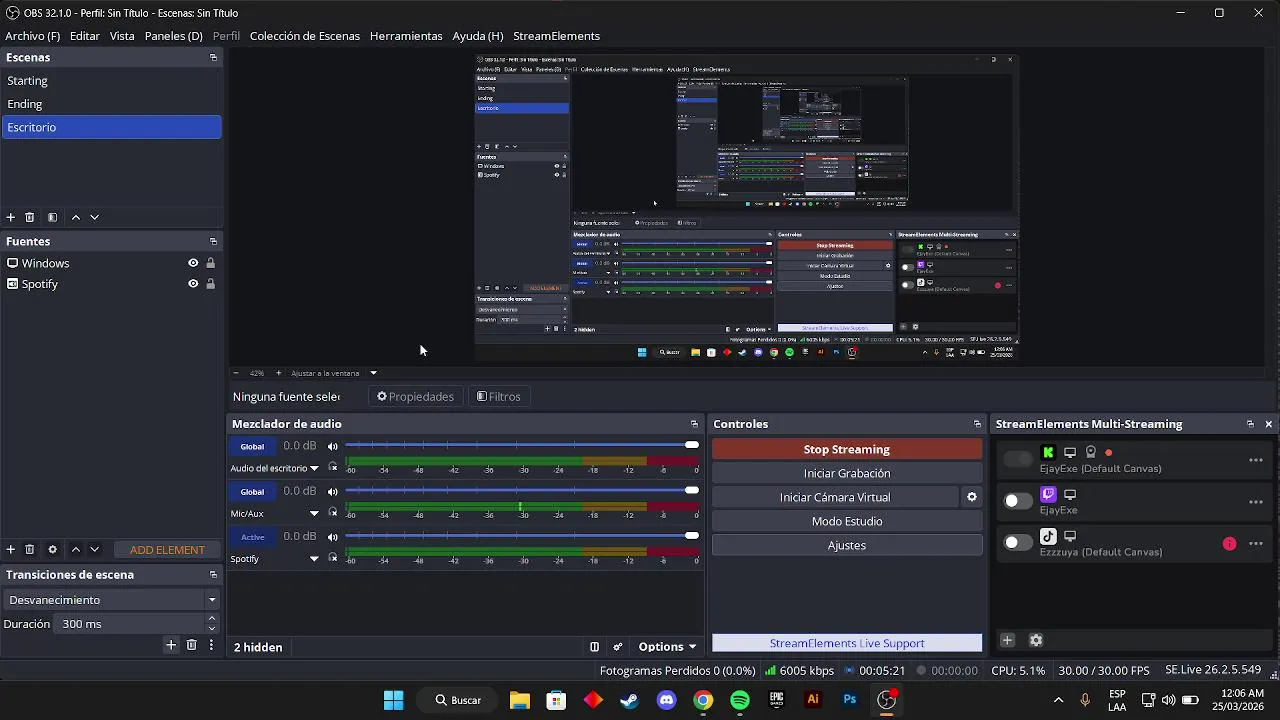The height and width of the screenshot is (720, 1280).
Task: Click Iniciar Cámara Virtual button
Action: tap(835, 497)
